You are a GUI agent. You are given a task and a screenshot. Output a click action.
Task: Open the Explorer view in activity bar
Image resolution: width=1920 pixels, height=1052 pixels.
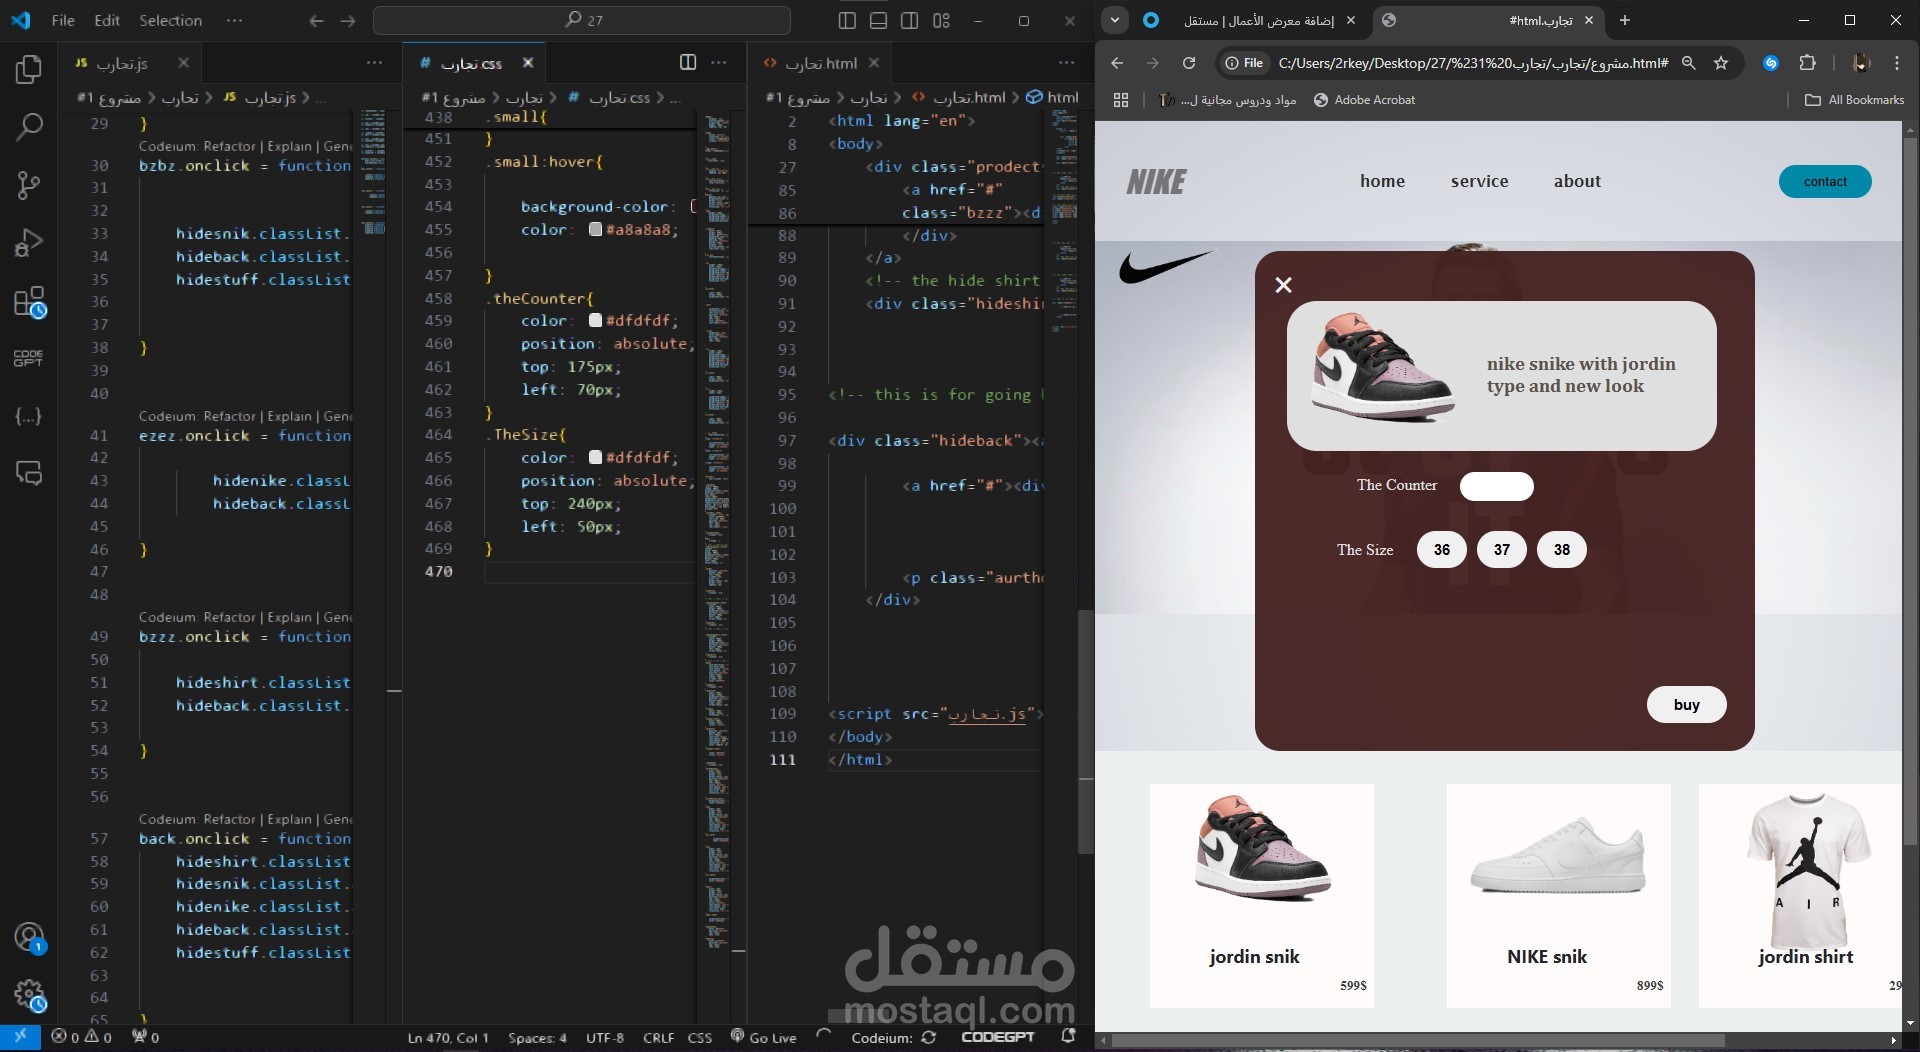[29, 69]
